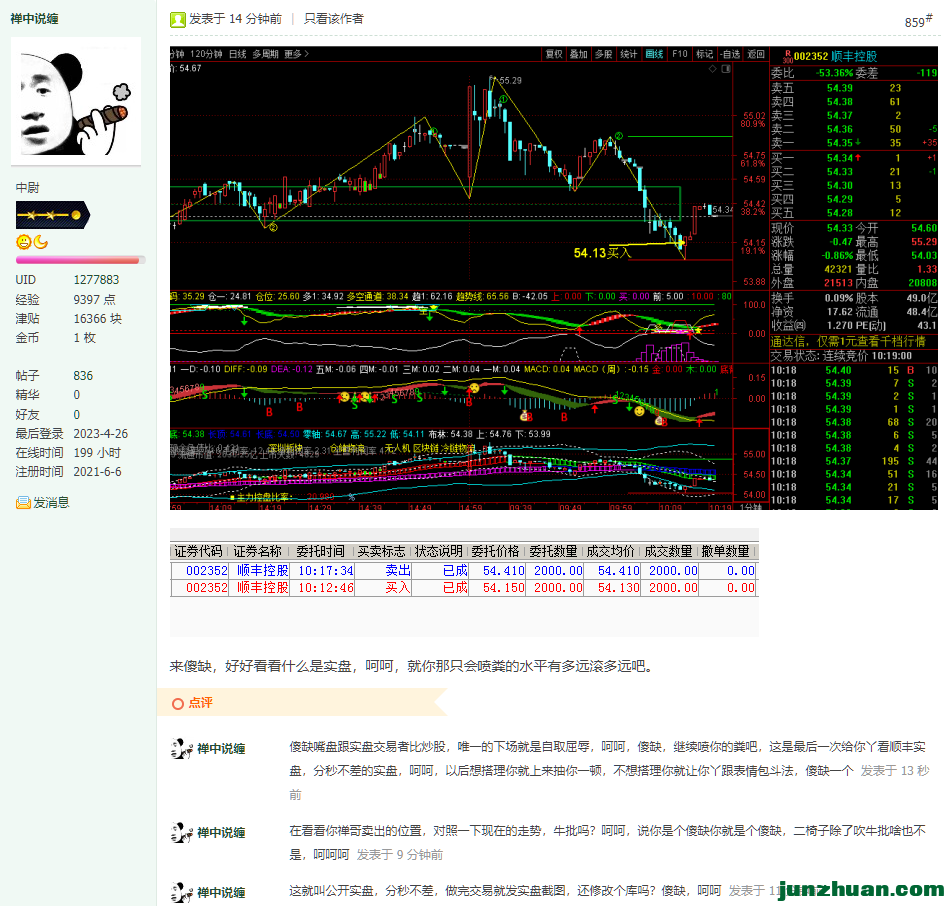The image size is (949, 906).
Task: Click the 中尉 rank badge with stars
Action: tap(52, 214)
